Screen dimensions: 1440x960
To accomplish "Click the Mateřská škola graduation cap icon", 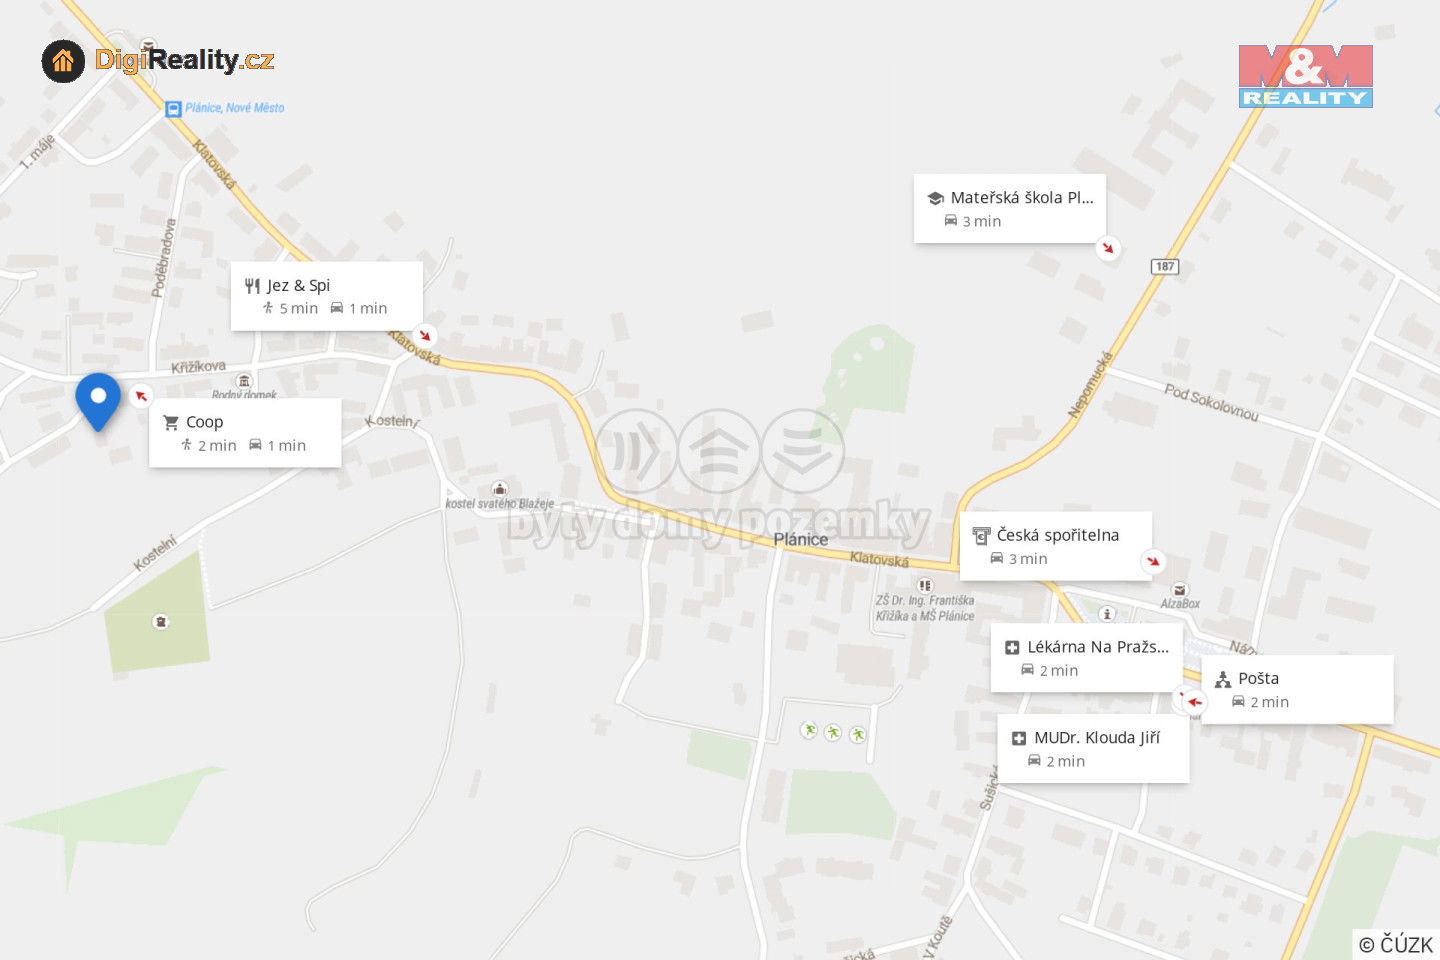I will tap(935, 198).
